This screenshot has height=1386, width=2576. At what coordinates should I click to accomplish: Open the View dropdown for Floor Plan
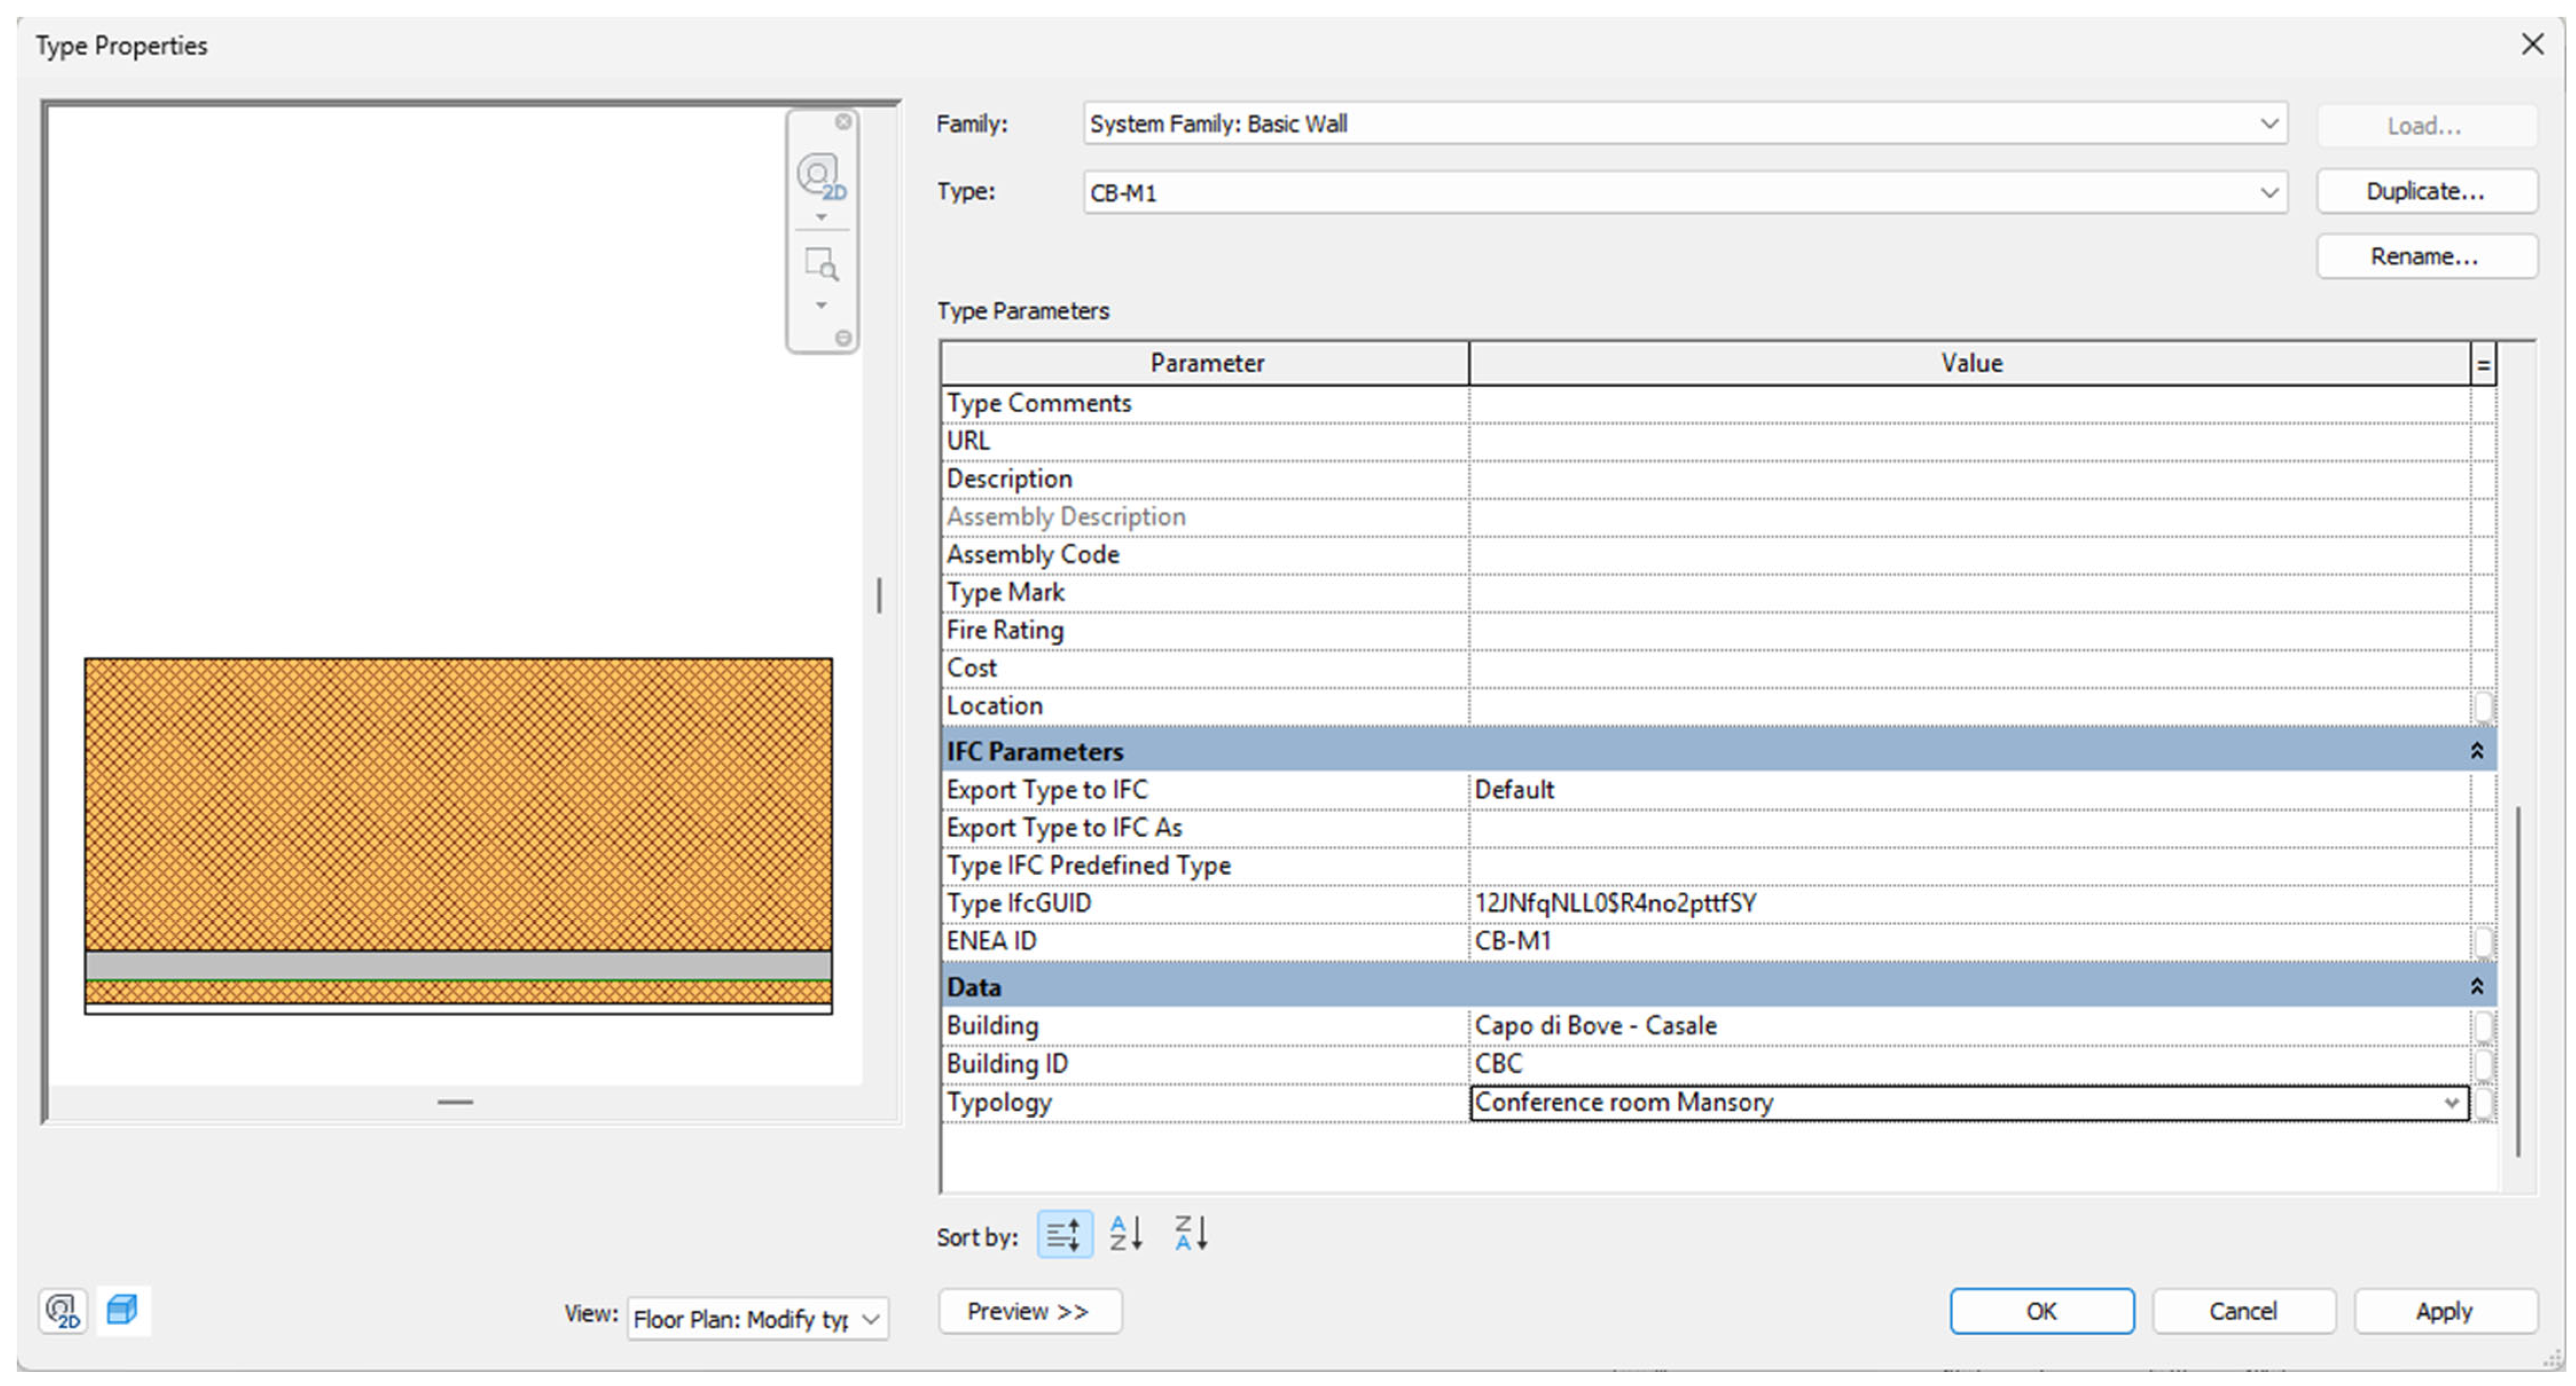(x=870, y=1319)
